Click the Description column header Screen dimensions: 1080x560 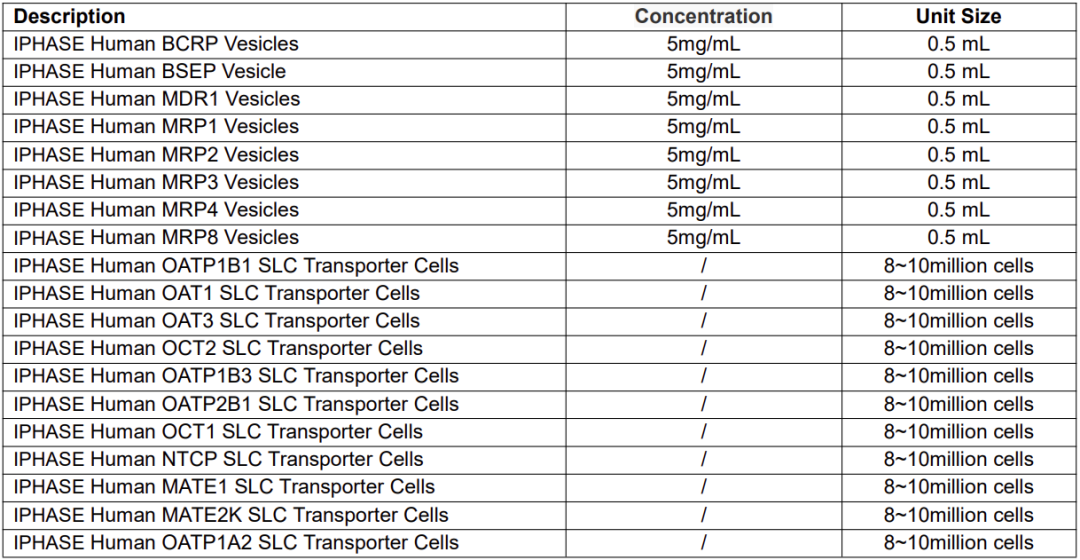click(x=69, y=17)
